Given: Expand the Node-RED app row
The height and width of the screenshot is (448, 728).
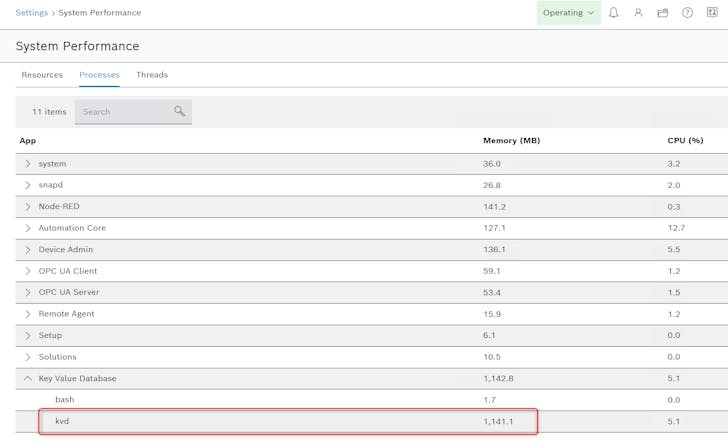Looking at the screenshot, I should 28,207.
